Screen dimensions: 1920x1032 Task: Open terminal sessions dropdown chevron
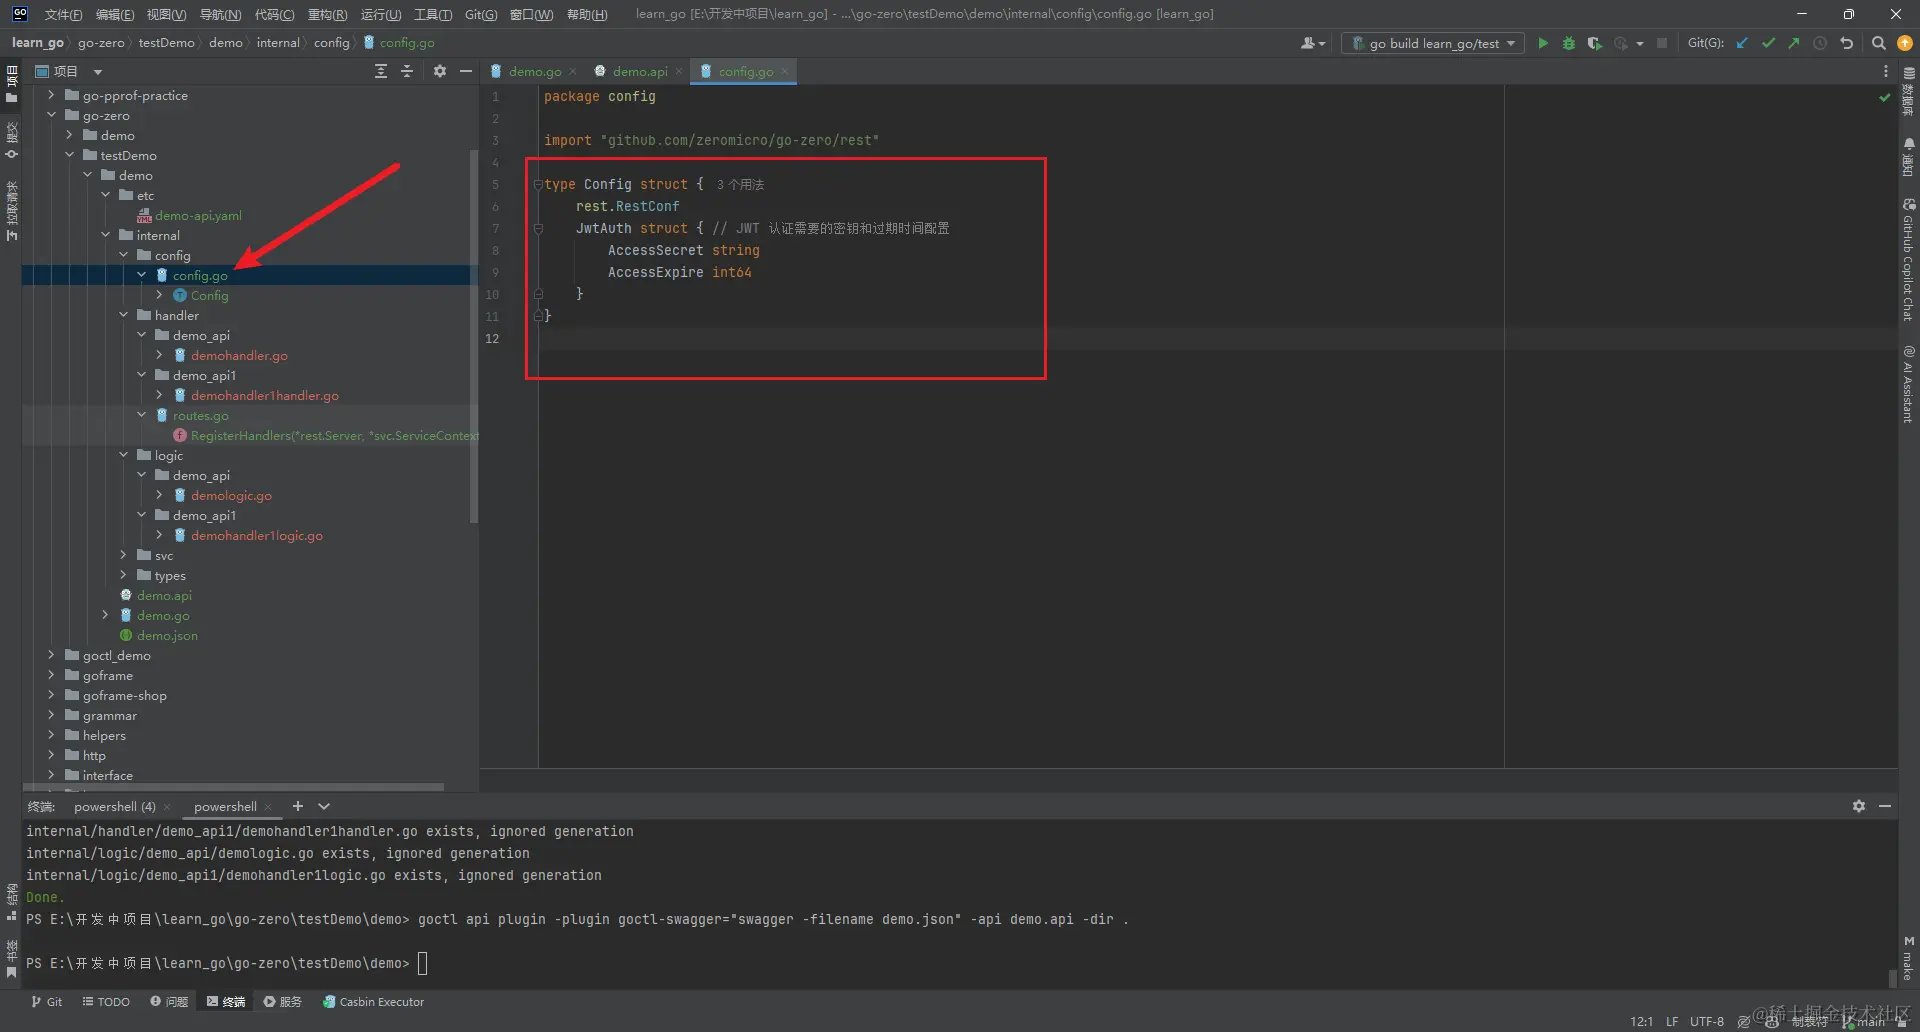[324, 806]
